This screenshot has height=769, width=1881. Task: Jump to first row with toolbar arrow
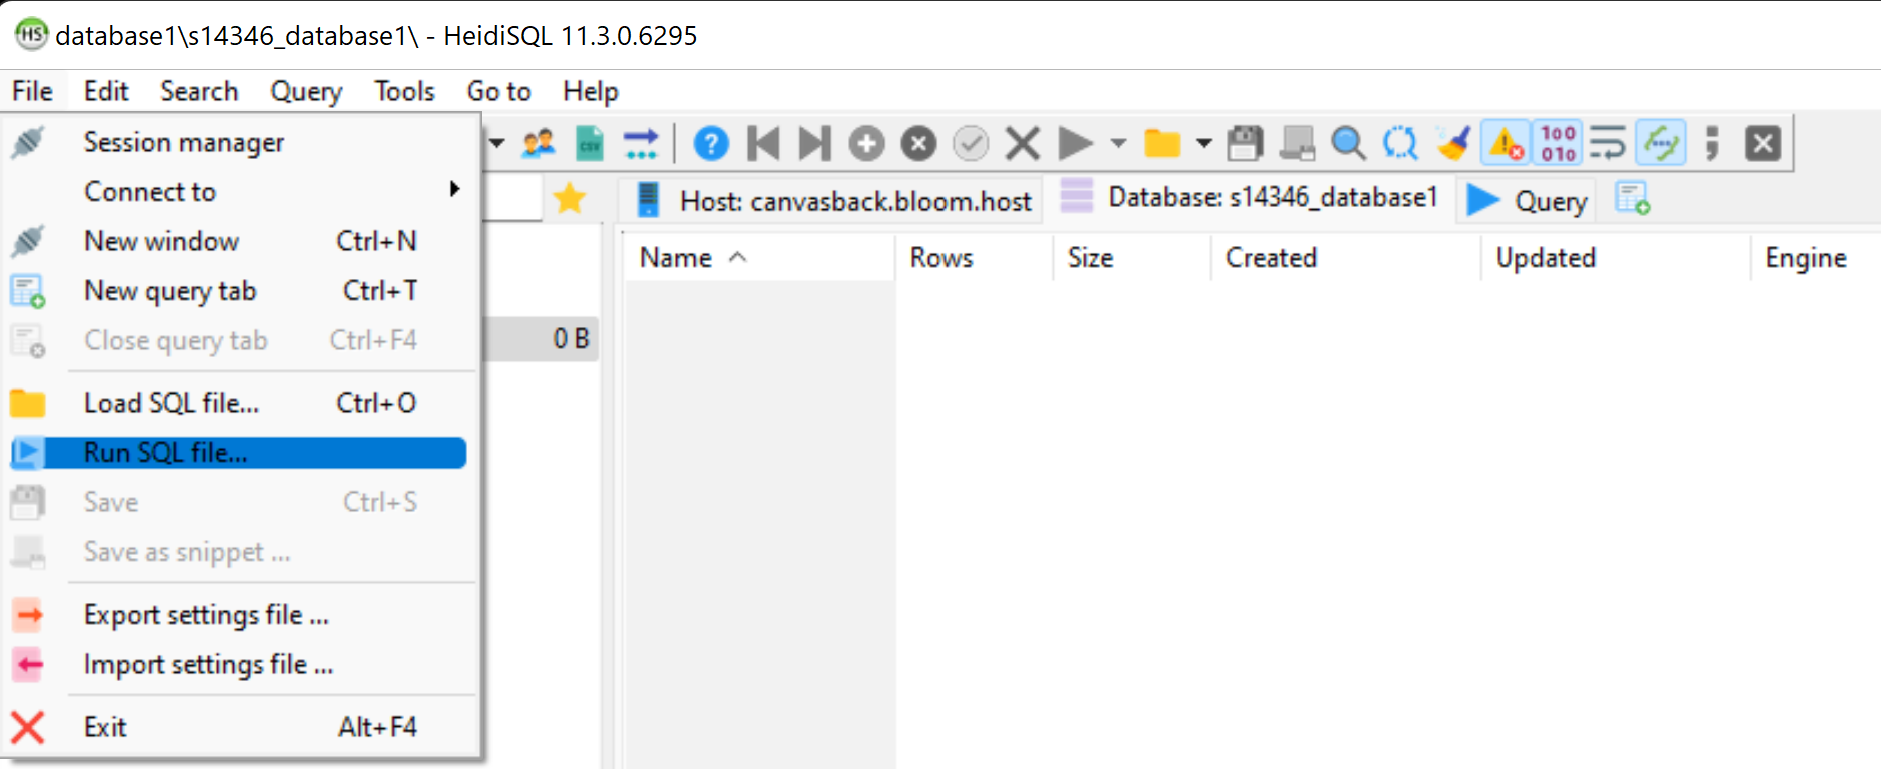click(763, 144)
